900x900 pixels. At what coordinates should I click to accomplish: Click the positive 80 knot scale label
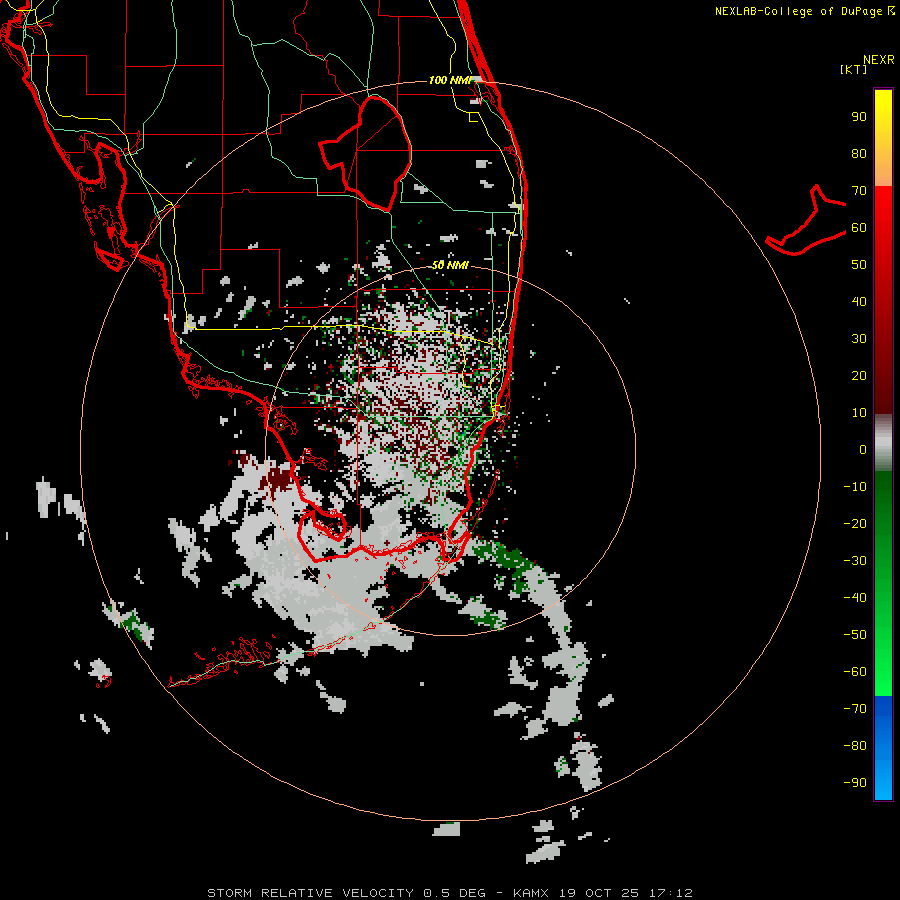[x=859, y=154]
